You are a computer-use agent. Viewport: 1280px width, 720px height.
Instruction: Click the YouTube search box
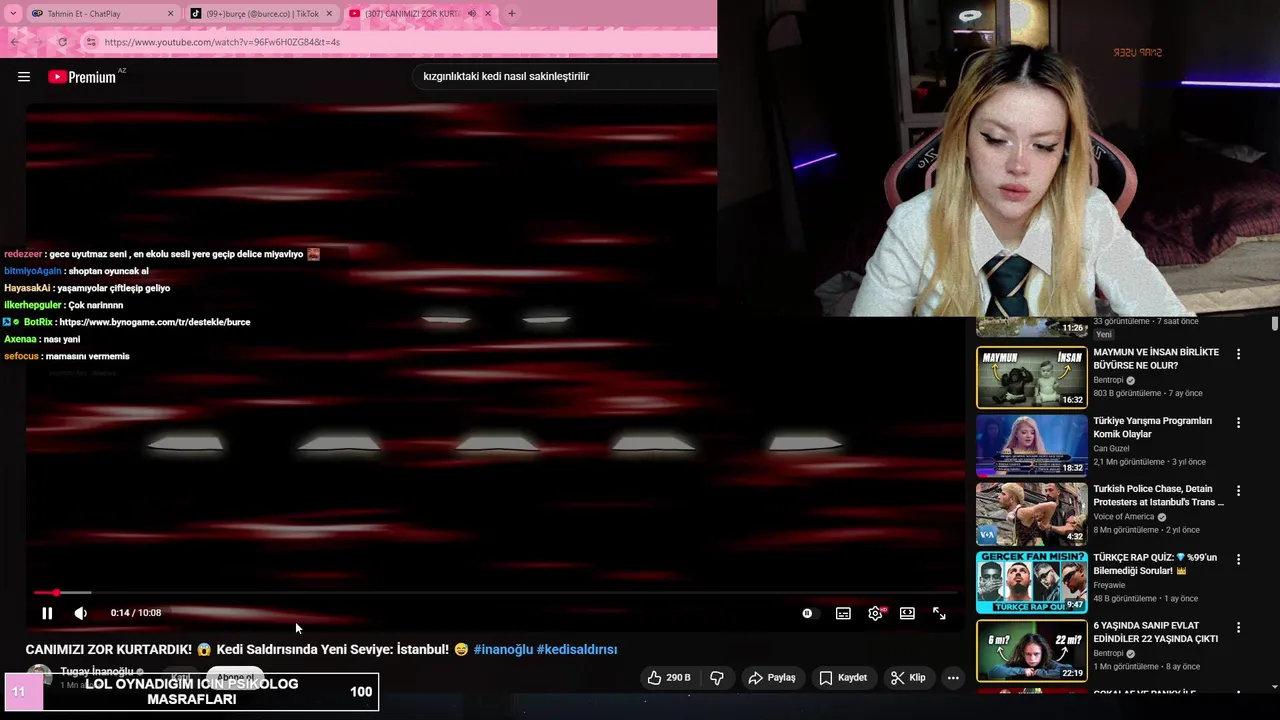pyautogui.click(x=565, y=76)
